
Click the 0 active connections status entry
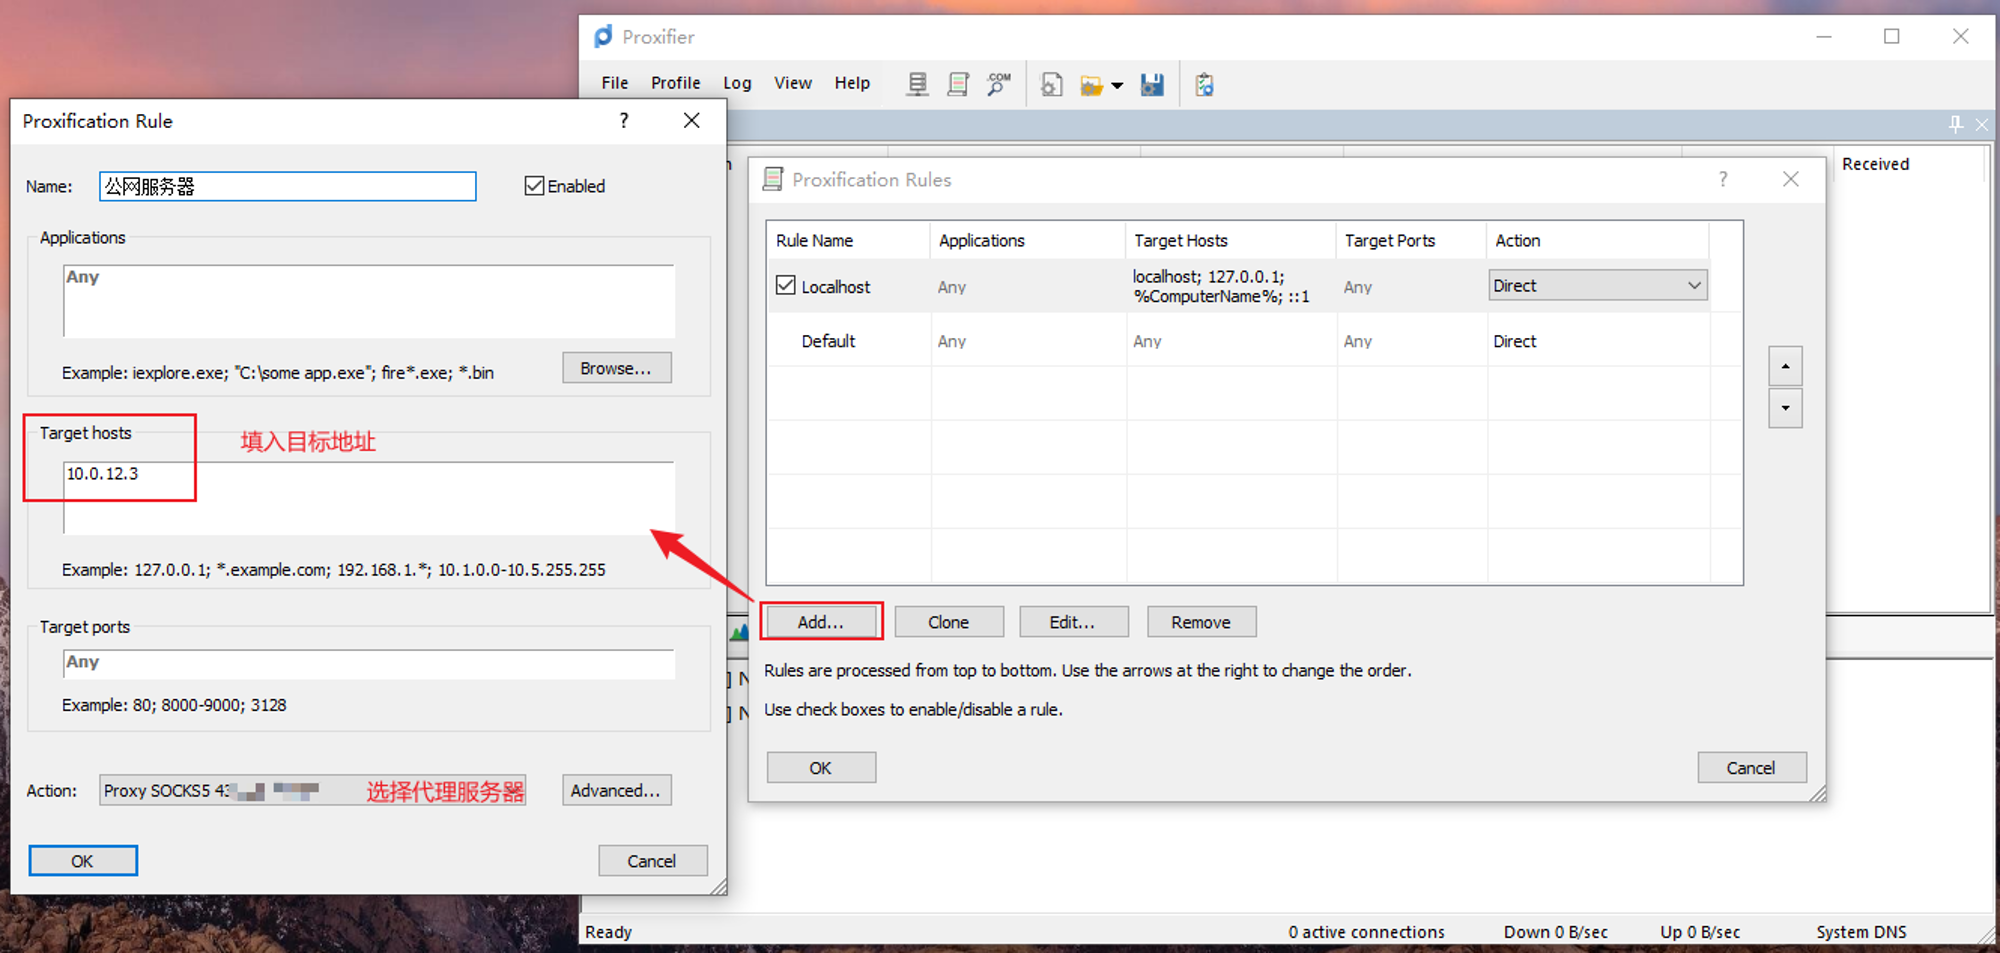pos(1366,932)
